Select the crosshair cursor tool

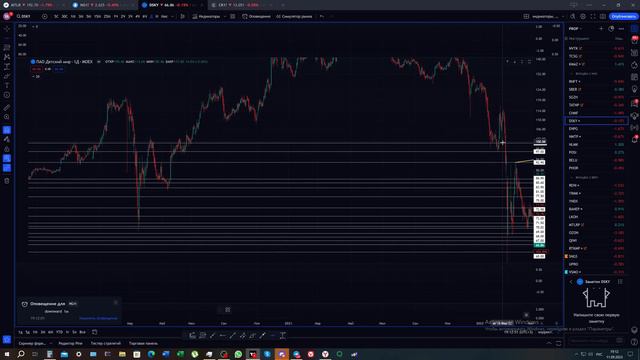point(7,29)
